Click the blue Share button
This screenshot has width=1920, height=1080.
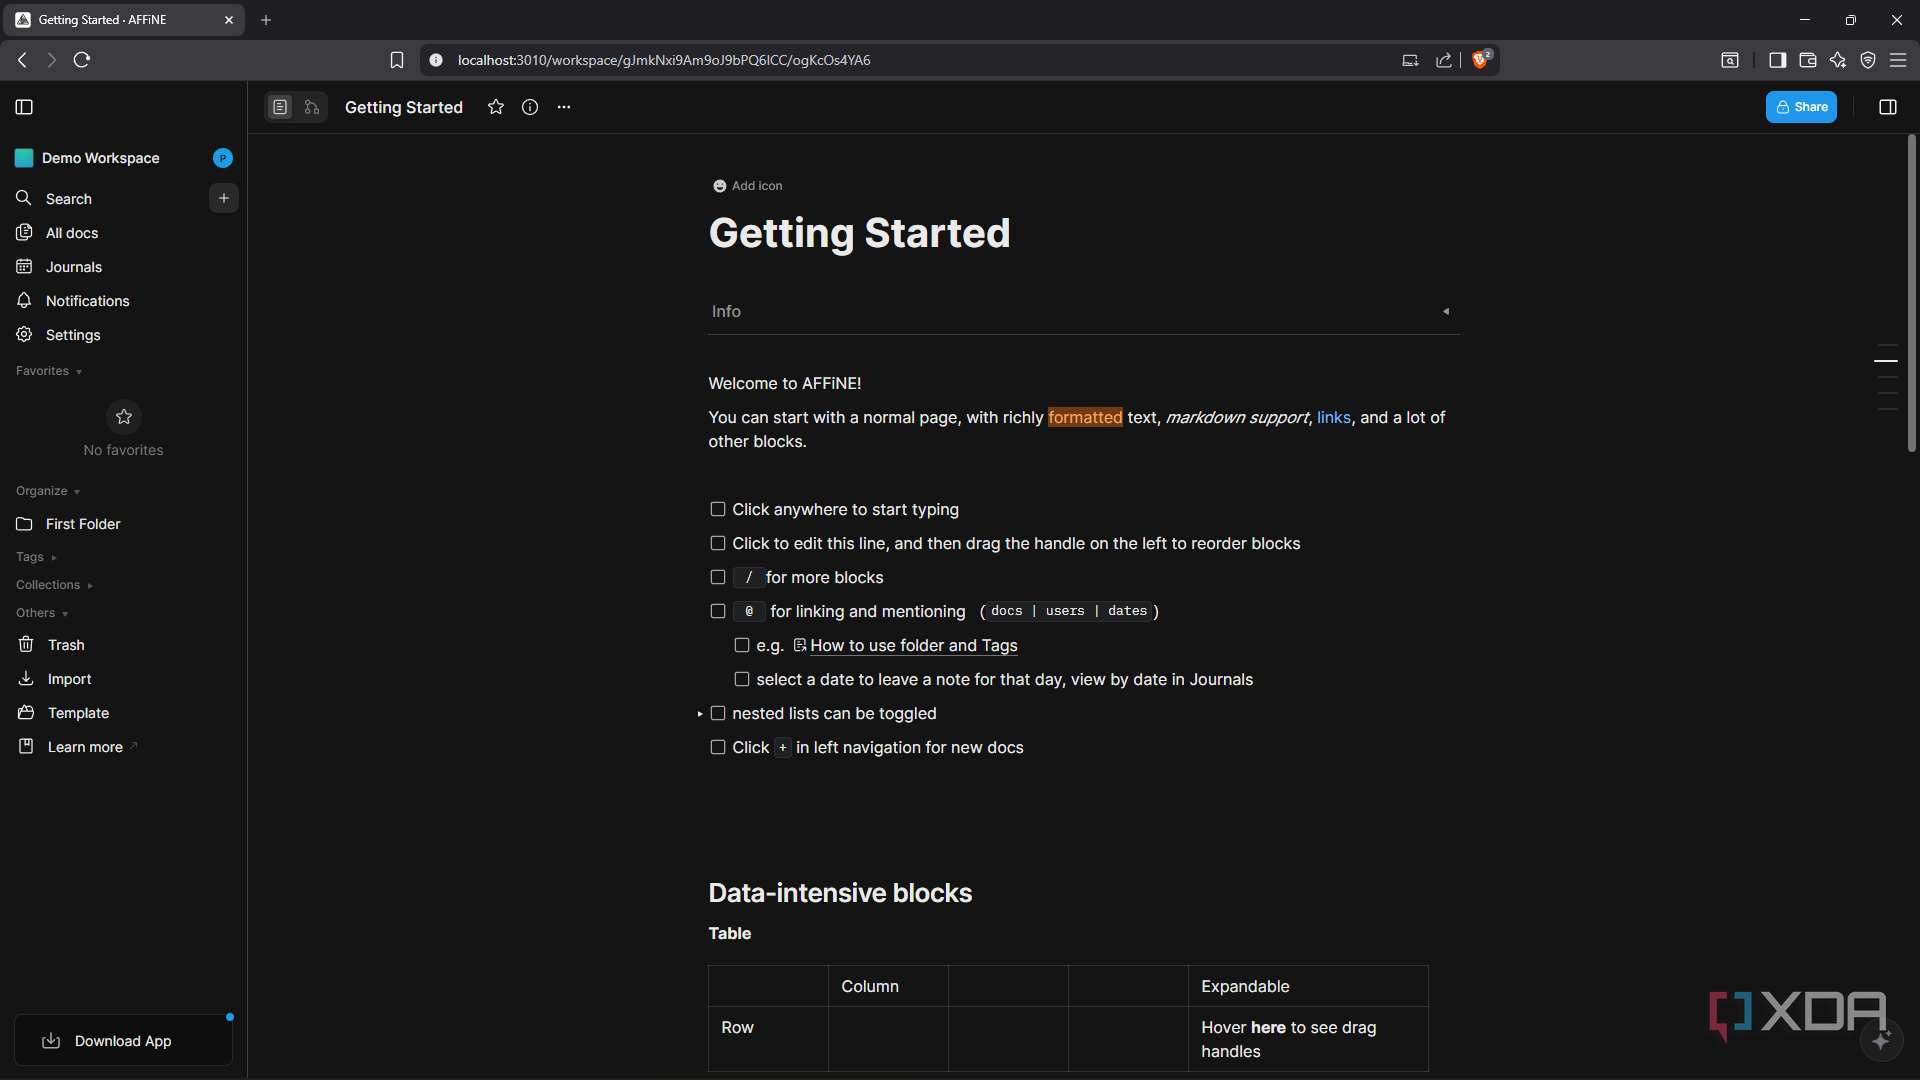click(x=1801, y=107)
